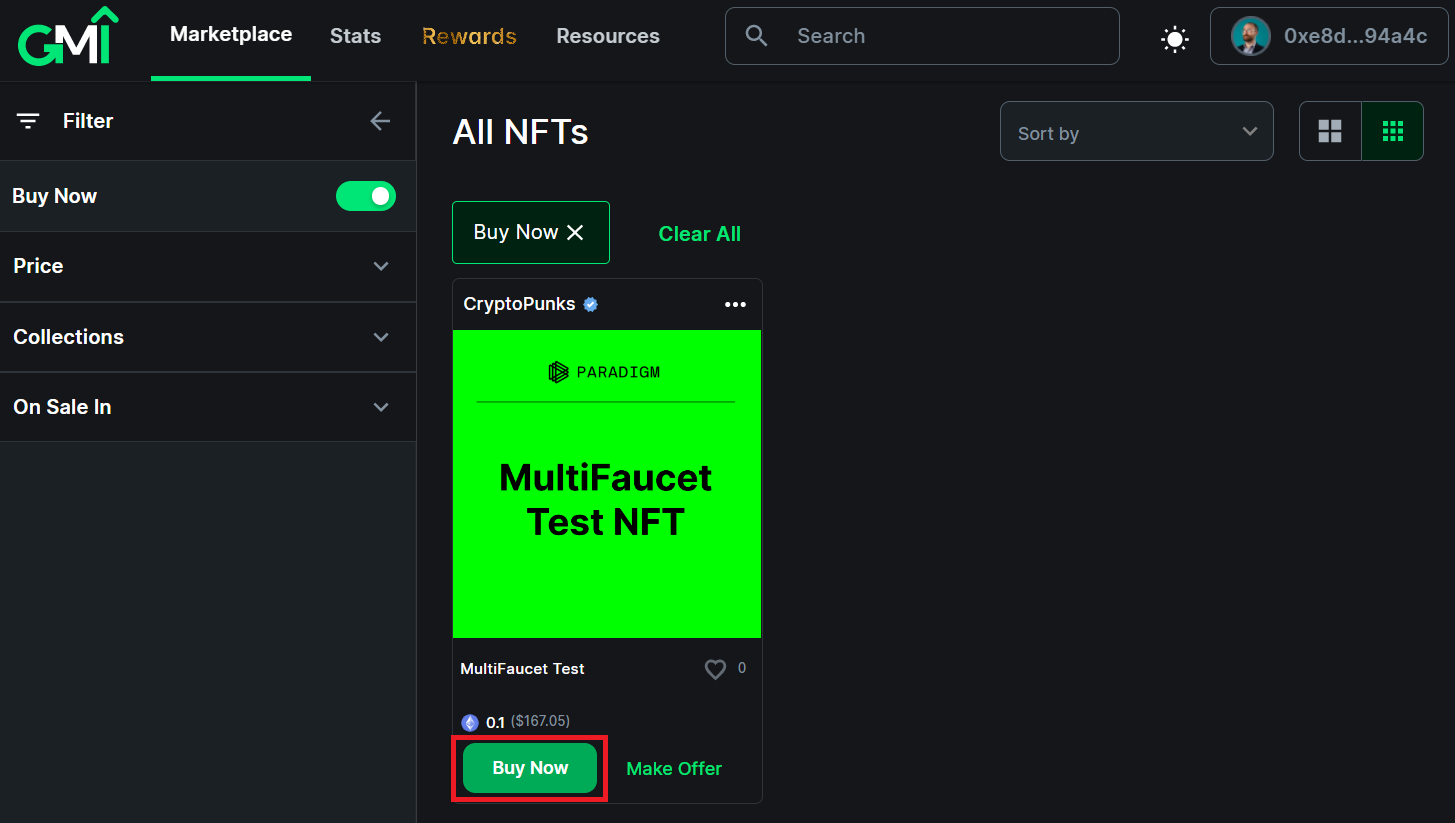The image size is (1455, 823).
Task: Select the large grid view icon
Action: [1330, 131]
